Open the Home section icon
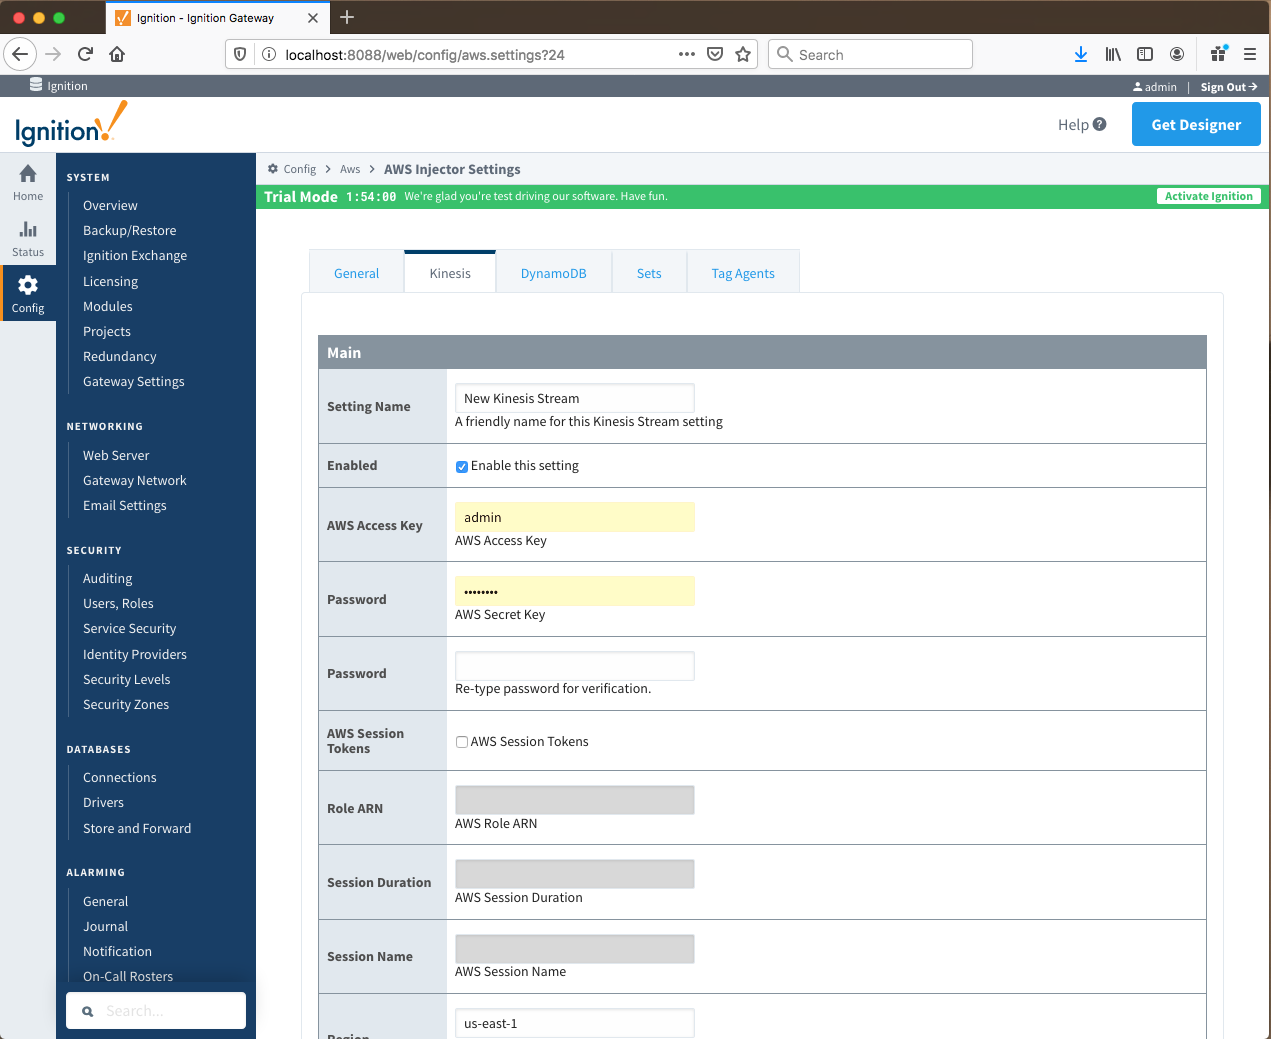The height and width of the screenshot is (1039, 1271). tap(28, 175)
